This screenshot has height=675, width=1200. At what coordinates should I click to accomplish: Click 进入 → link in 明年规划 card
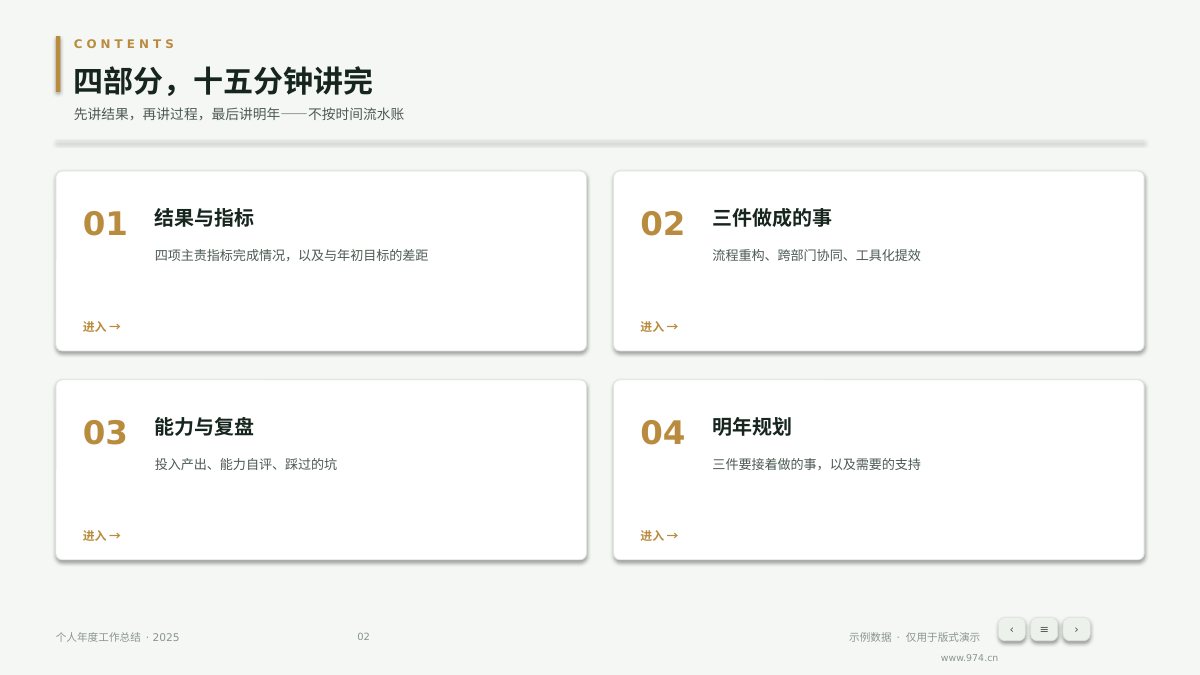coord(659,536)
